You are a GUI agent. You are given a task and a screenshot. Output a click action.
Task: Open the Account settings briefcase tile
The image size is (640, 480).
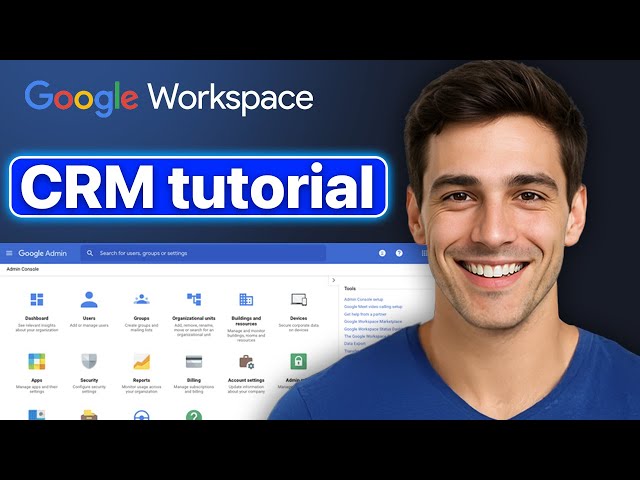tap(246, 373)
